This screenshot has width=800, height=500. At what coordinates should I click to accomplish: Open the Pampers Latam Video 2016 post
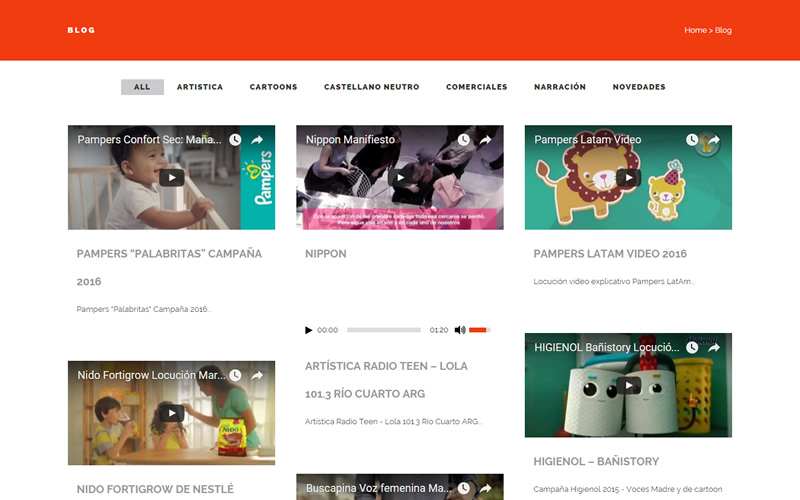pos(610,254)
